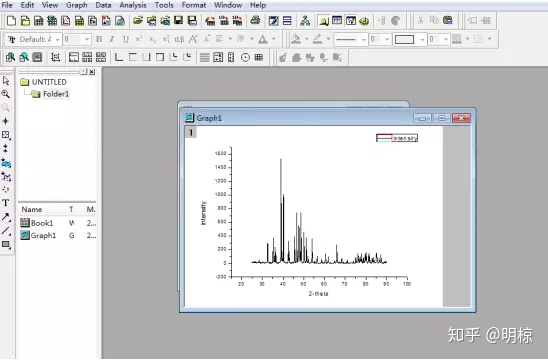
Task: Minimize the Graph1 window
Action: (x=422, y=118)
